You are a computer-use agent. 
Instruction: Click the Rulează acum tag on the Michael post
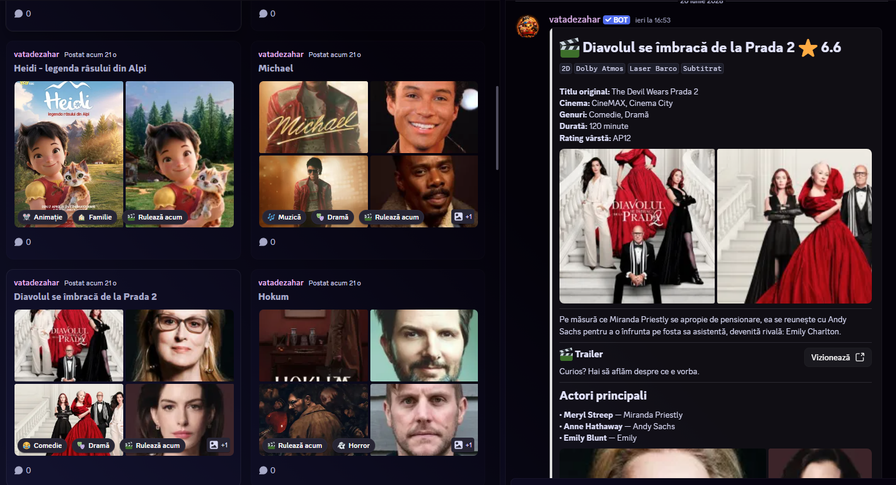(391, 217)
